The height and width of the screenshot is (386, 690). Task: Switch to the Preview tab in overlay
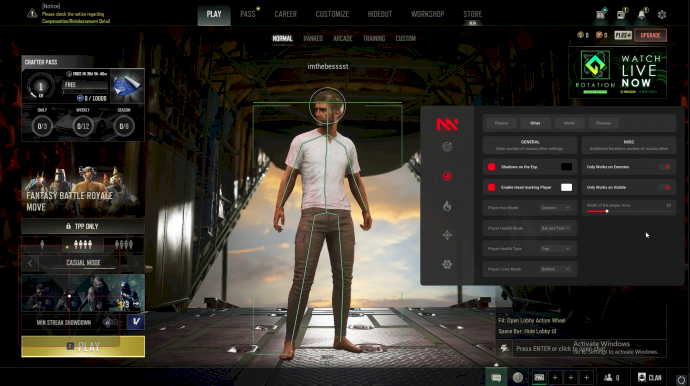[603, 123]
